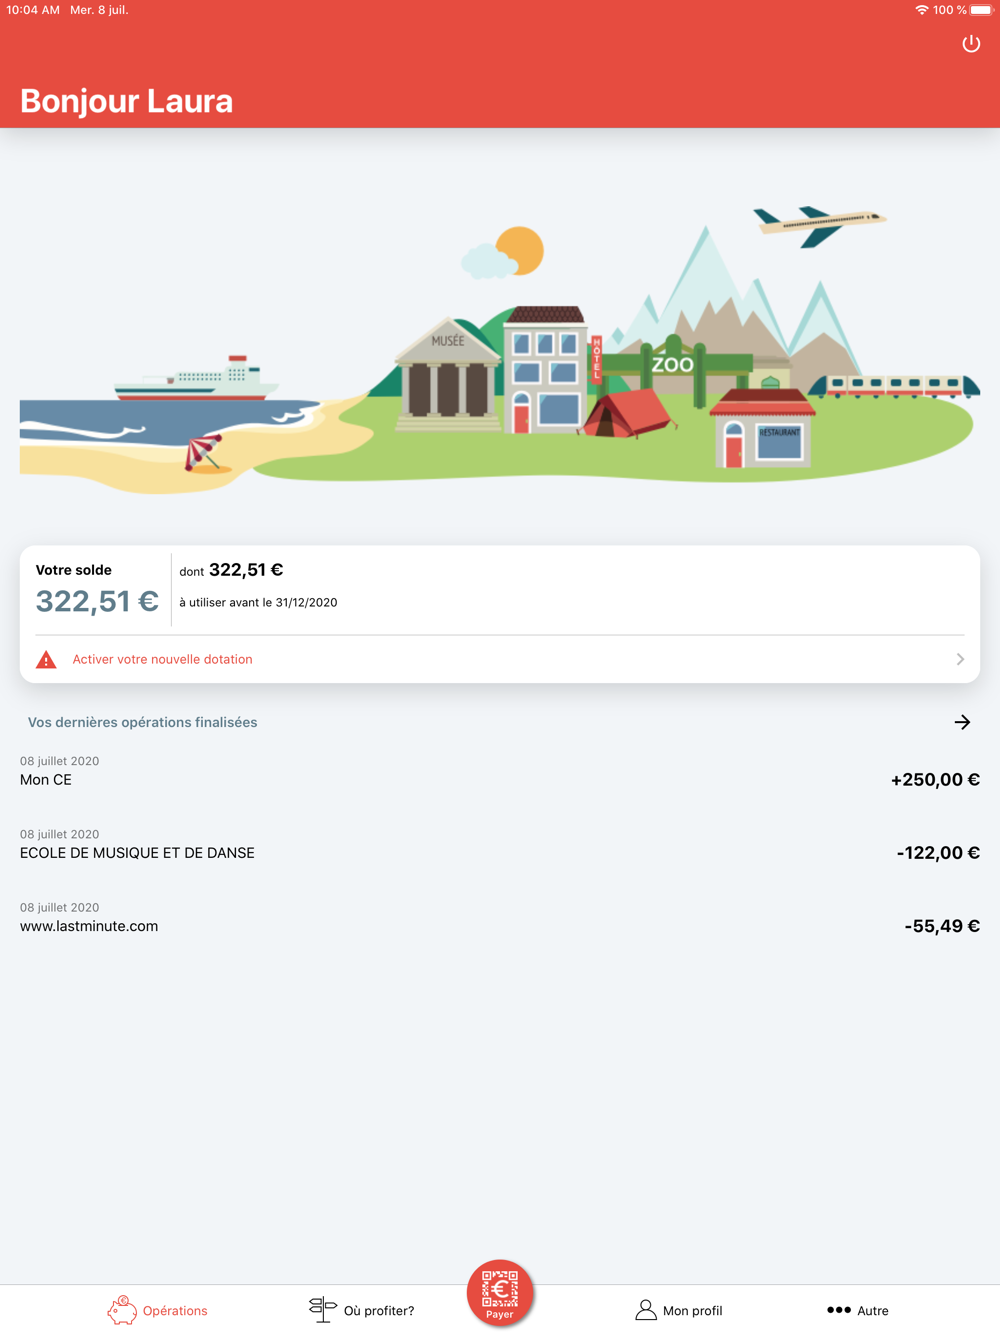Open the Autre tab label
Viewport: 1000px width, 1334px height.
pyautogui.click(x=873, y=1311)
